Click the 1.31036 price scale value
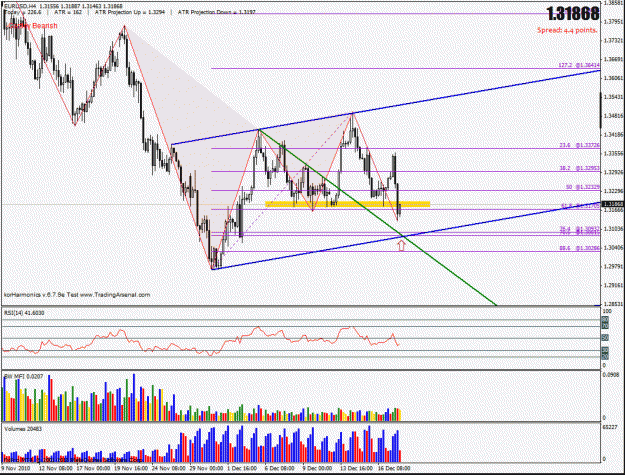The image size is (625, 475). pyautogui.click(x=613, y=229)
